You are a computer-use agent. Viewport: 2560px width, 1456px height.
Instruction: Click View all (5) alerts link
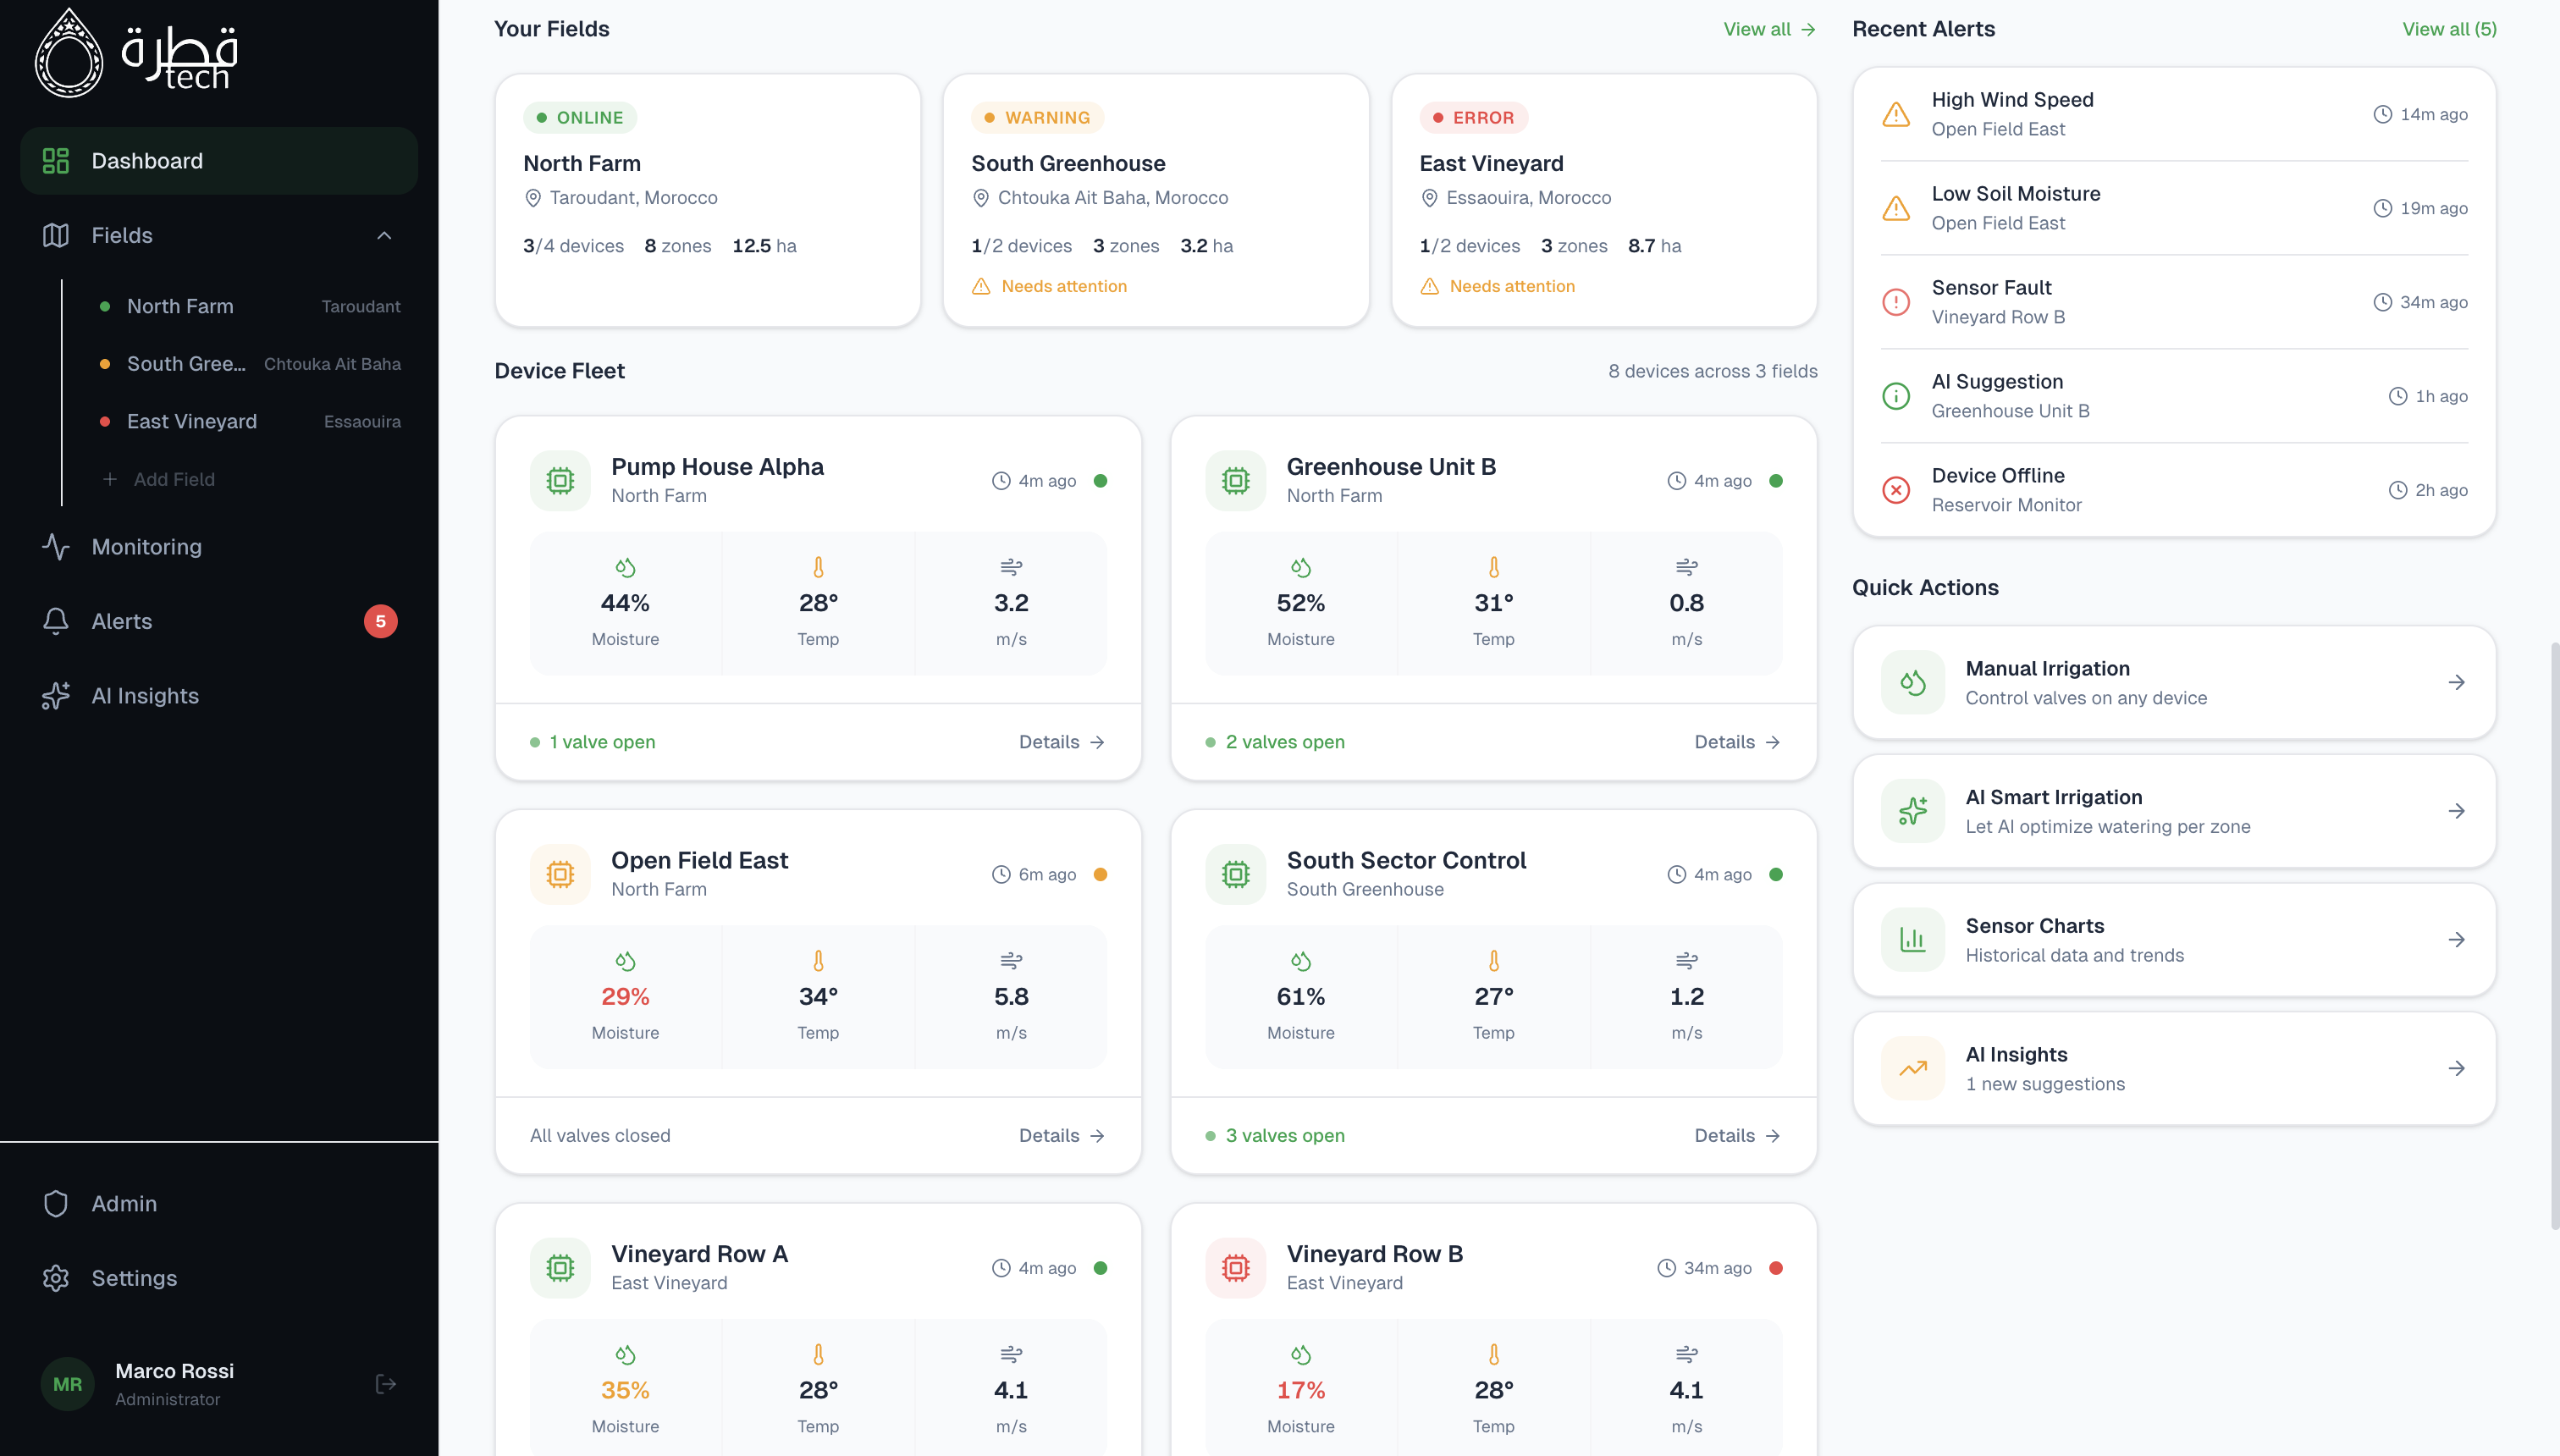click(2449, 29)
